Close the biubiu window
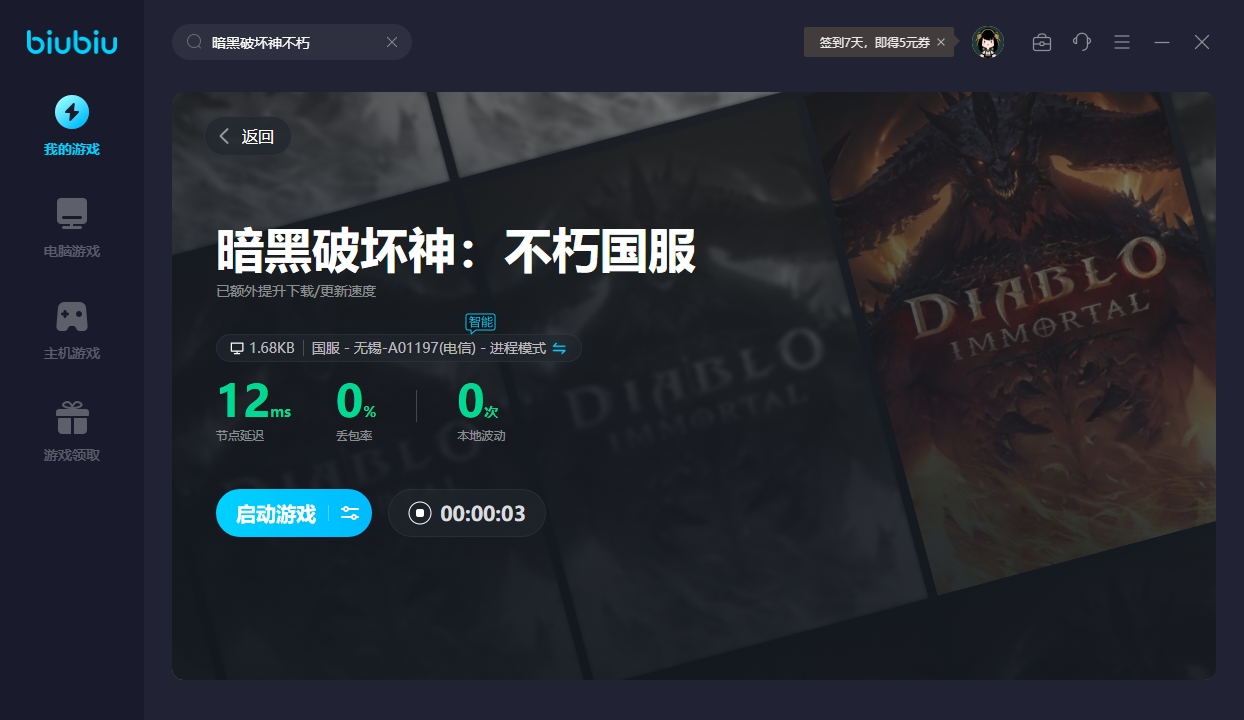1244x720 pixels. pos(1202,42)
